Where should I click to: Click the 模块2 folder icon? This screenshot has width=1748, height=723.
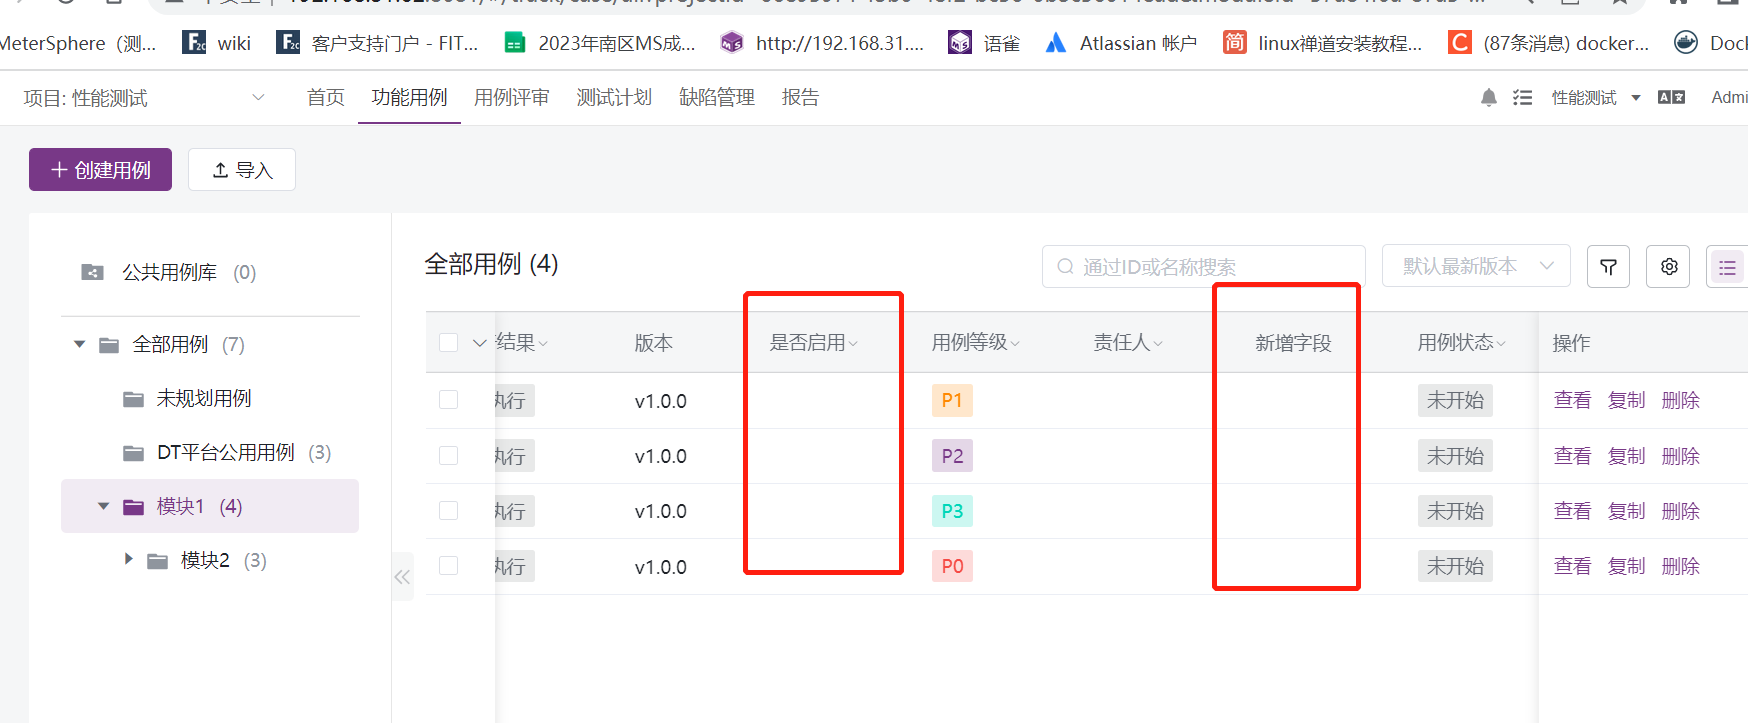(x=157, y=561)
